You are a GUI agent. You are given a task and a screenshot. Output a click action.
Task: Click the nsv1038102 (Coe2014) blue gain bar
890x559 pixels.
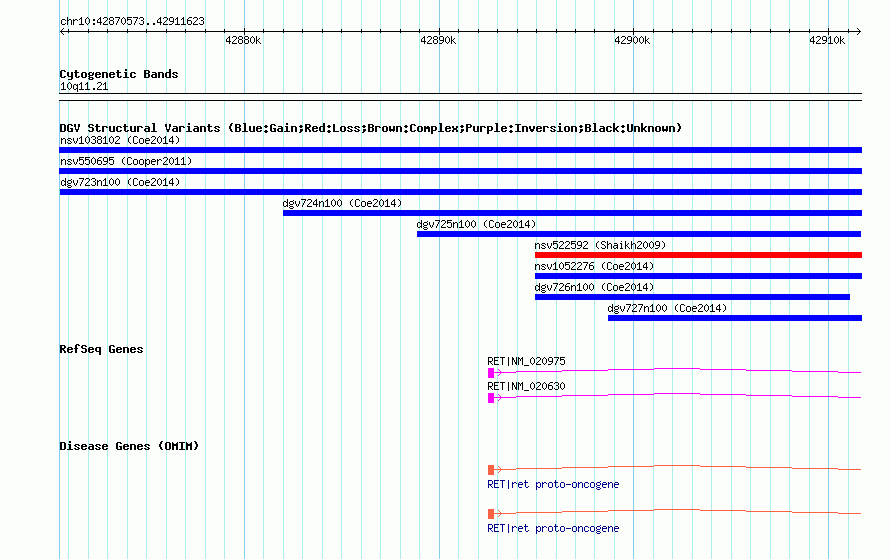[x=460, y=150]
